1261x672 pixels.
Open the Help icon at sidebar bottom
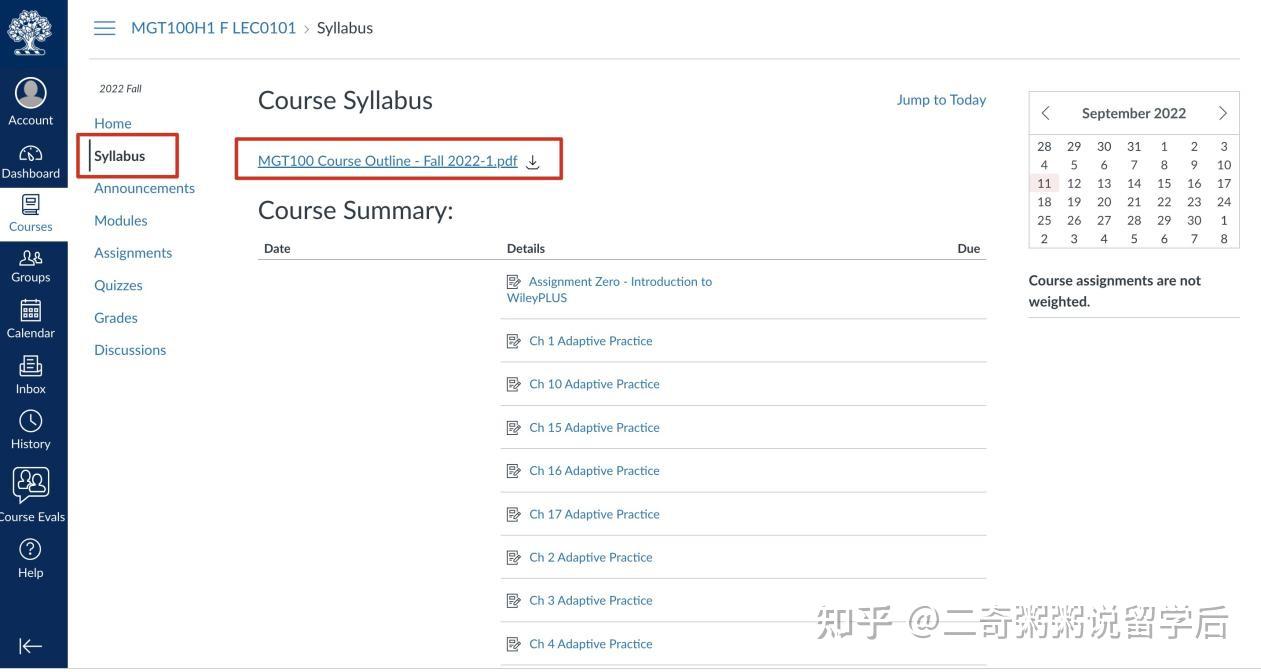pyautogui.click(x=31, y=552)
